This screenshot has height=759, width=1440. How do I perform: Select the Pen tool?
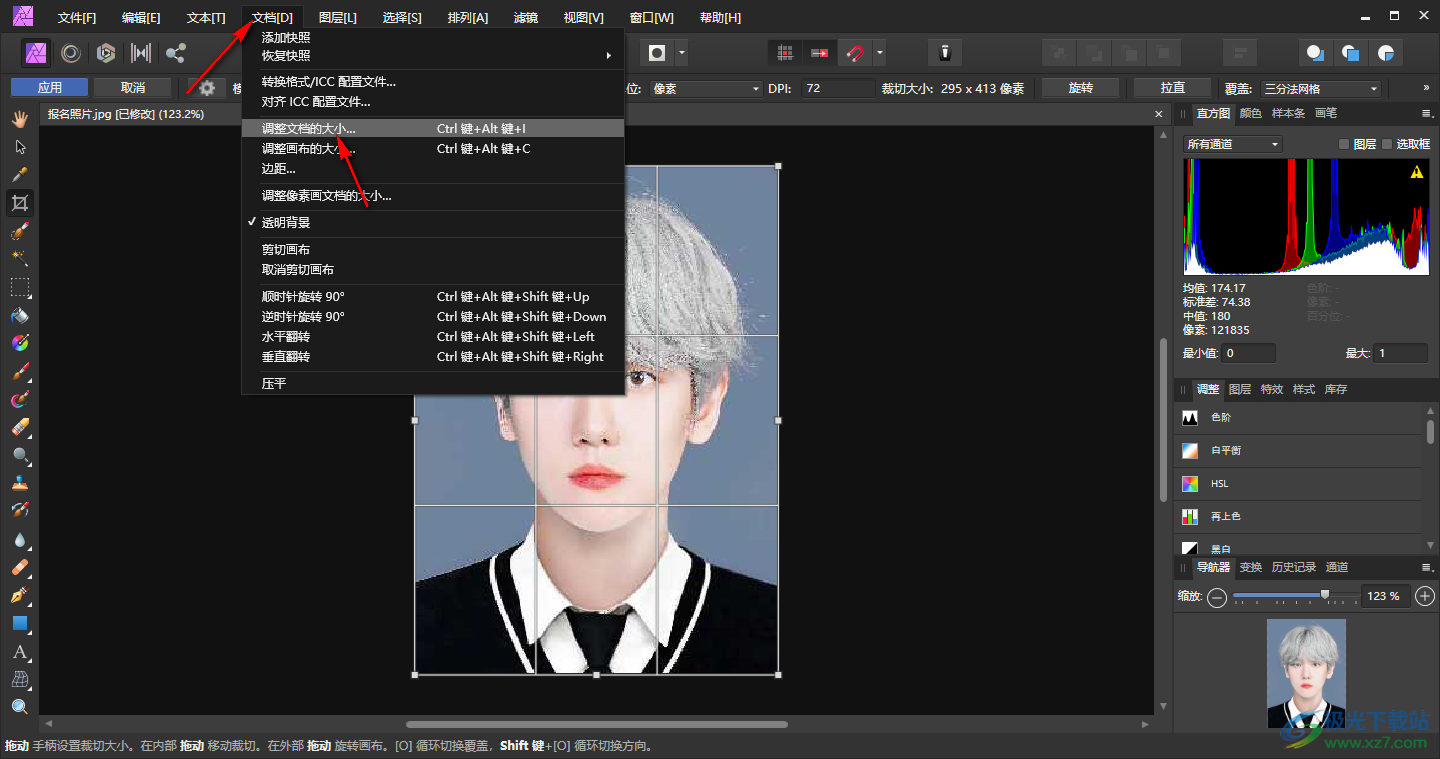pyautogui.click(x=19, y=595)
